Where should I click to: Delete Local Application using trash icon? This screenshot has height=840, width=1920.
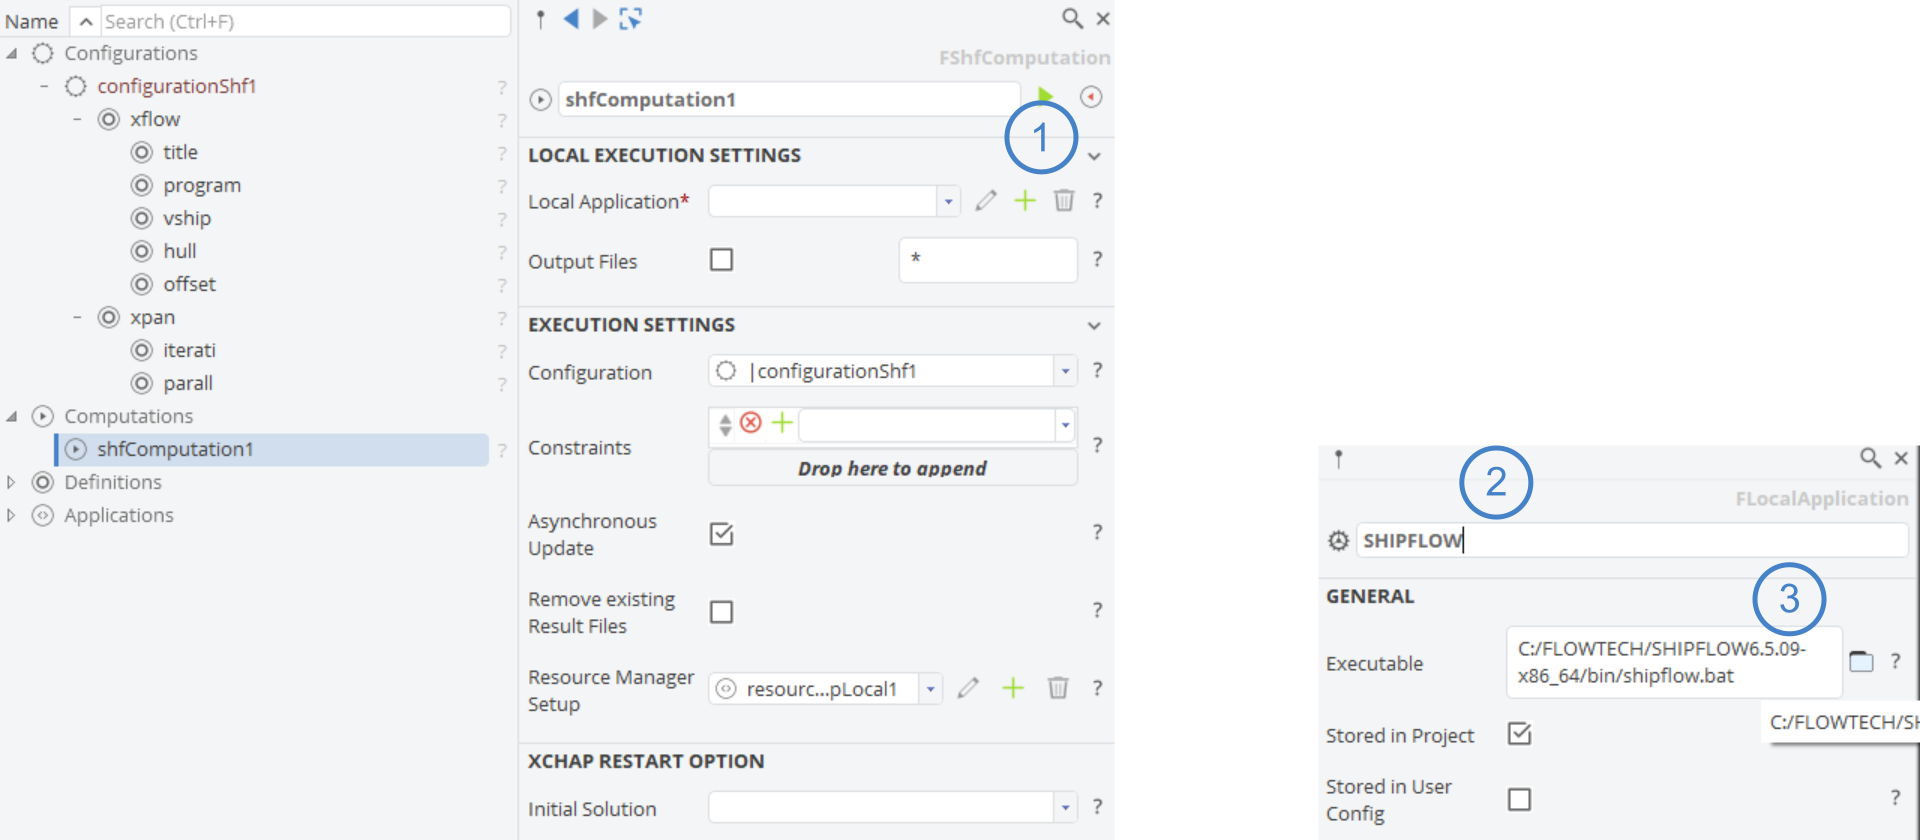(x=1064, y=201)
